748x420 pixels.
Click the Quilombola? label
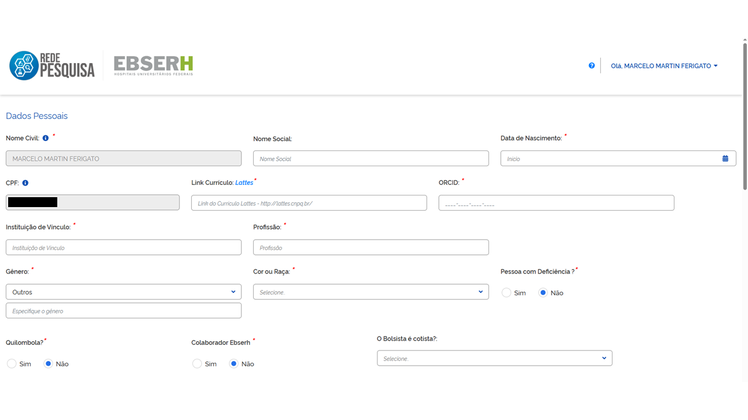click(24, 343)
